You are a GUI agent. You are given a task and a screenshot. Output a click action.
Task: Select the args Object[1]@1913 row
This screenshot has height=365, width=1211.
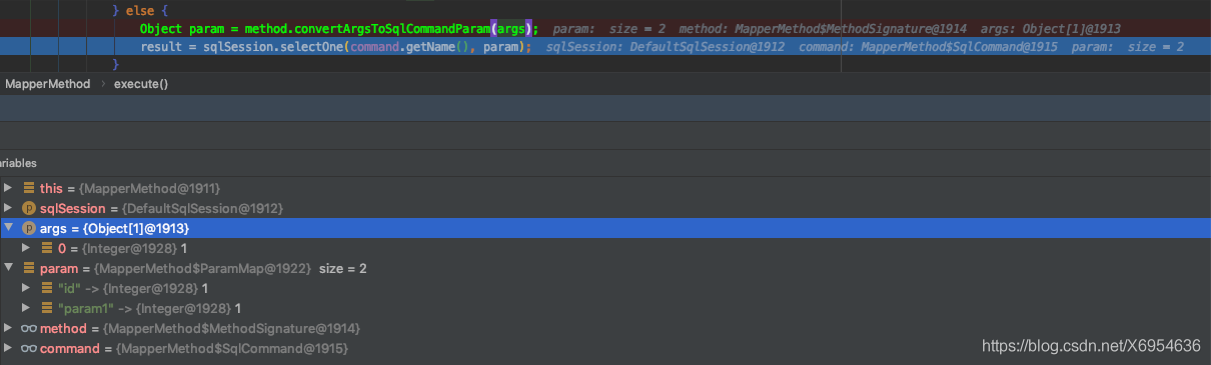pos(605,228)
